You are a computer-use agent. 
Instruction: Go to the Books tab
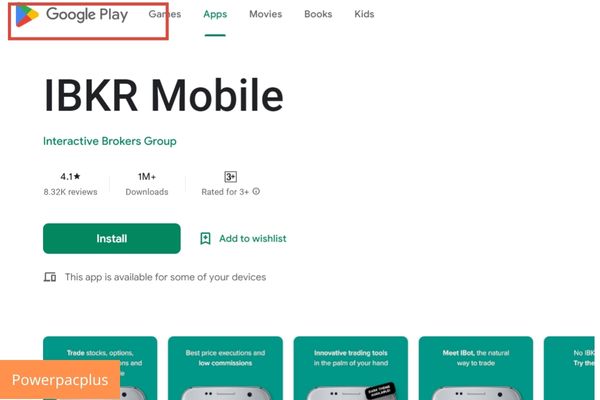click(318, 14)
